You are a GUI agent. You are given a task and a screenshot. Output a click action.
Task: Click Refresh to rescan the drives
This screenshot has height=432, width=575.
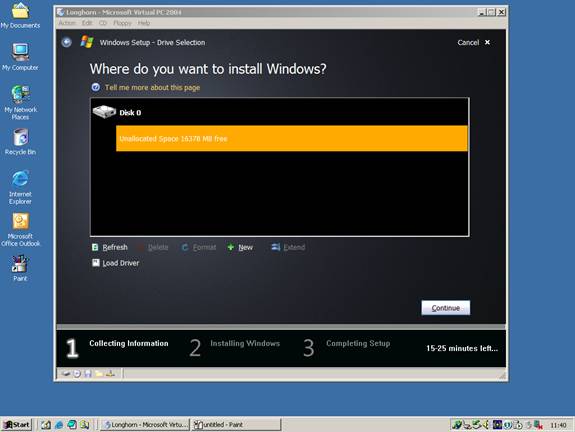115,248
